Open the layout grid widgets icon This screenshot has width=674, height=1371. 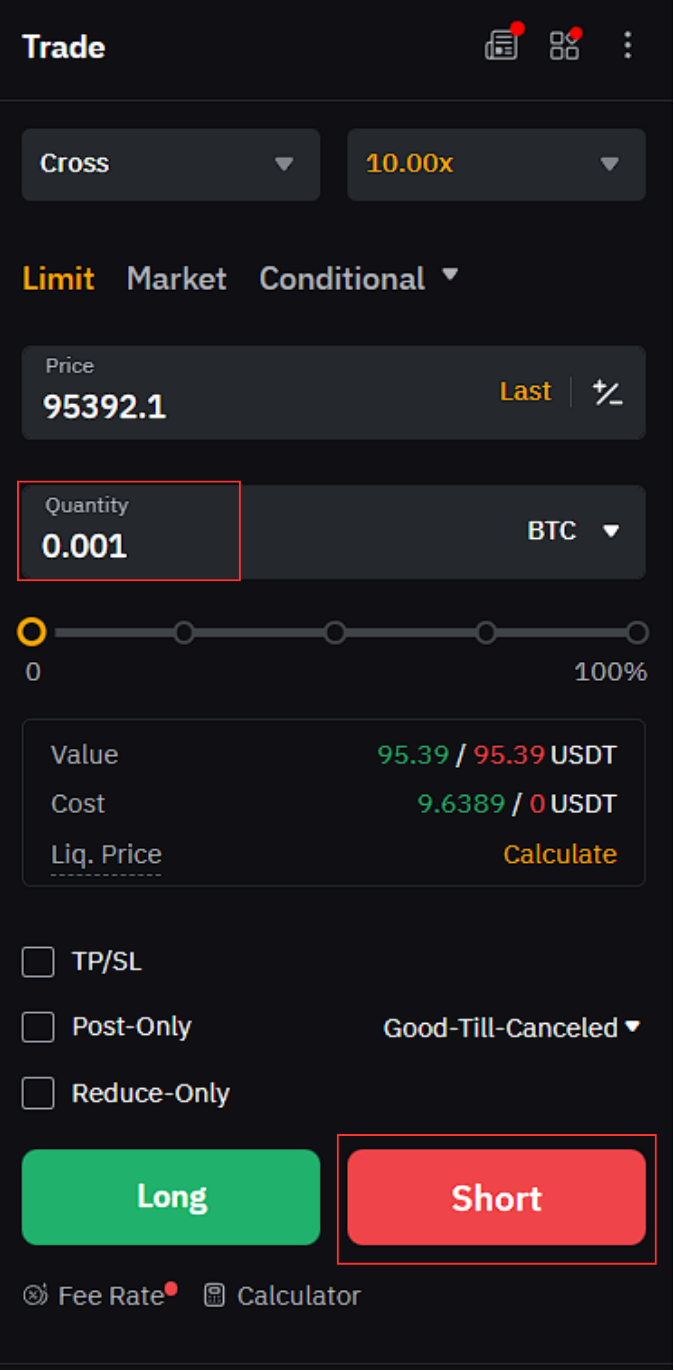pos(564,45)
